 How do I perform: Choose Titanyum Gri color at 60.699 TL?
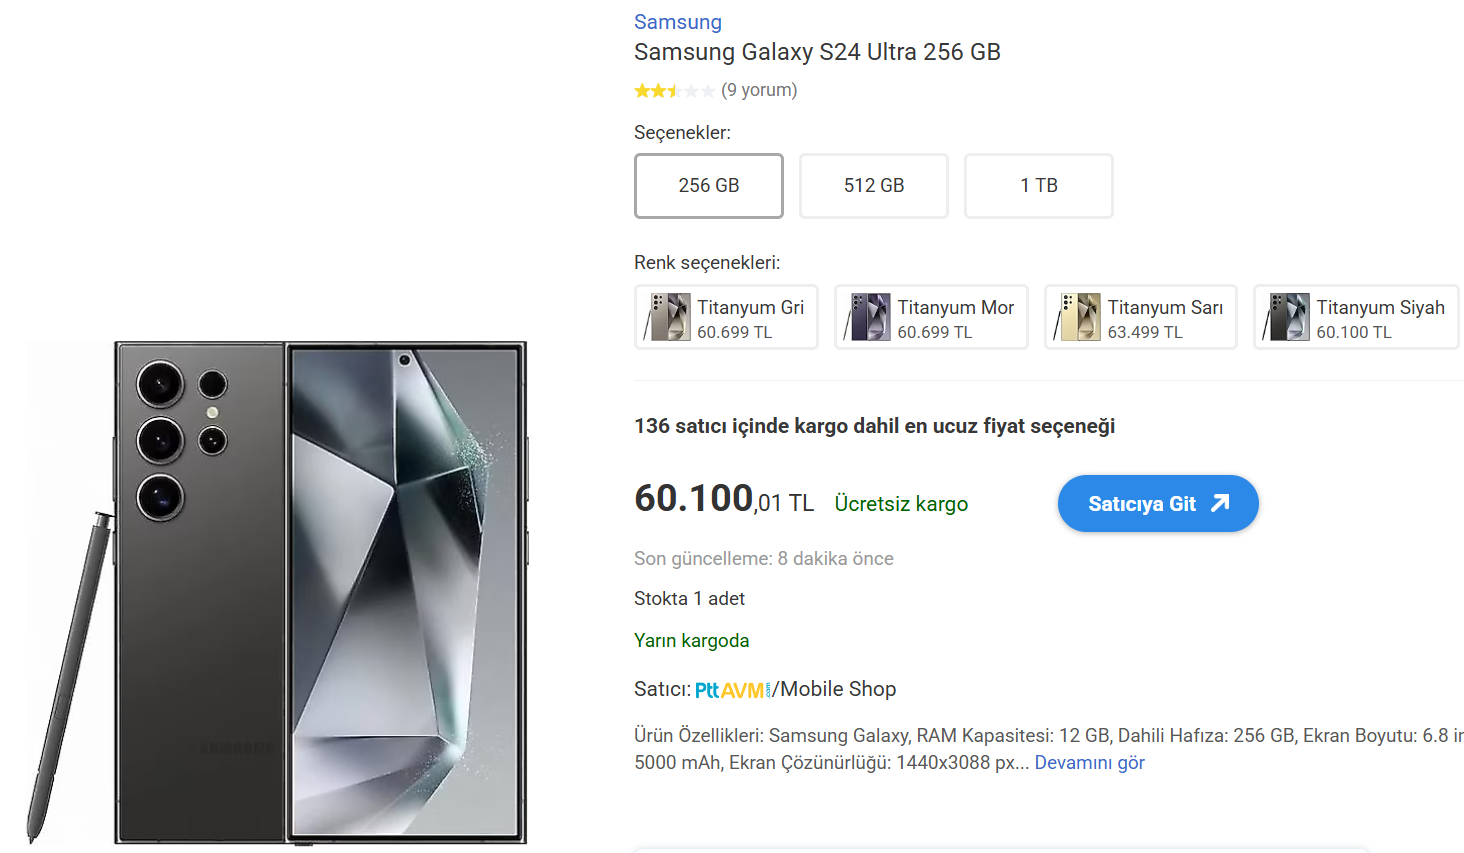click(750, 318)
